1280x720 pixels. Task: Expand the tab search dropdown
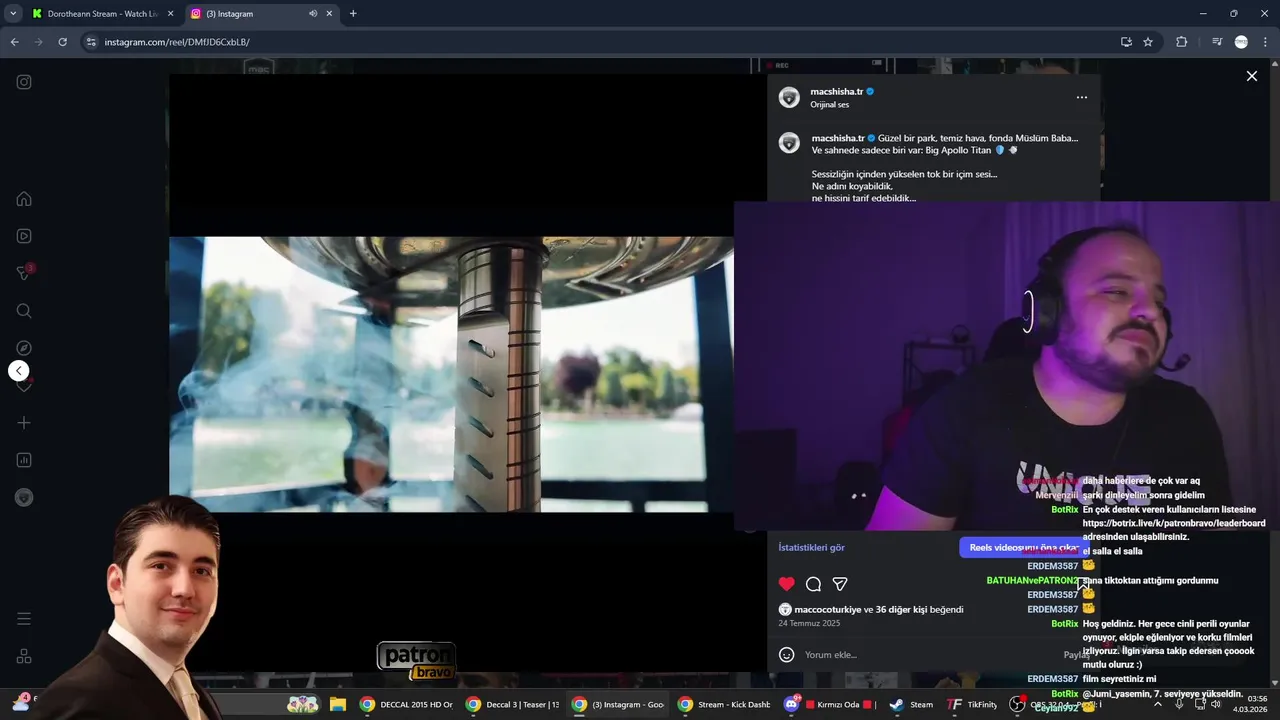pyautogui.click(x=13, y=14)
